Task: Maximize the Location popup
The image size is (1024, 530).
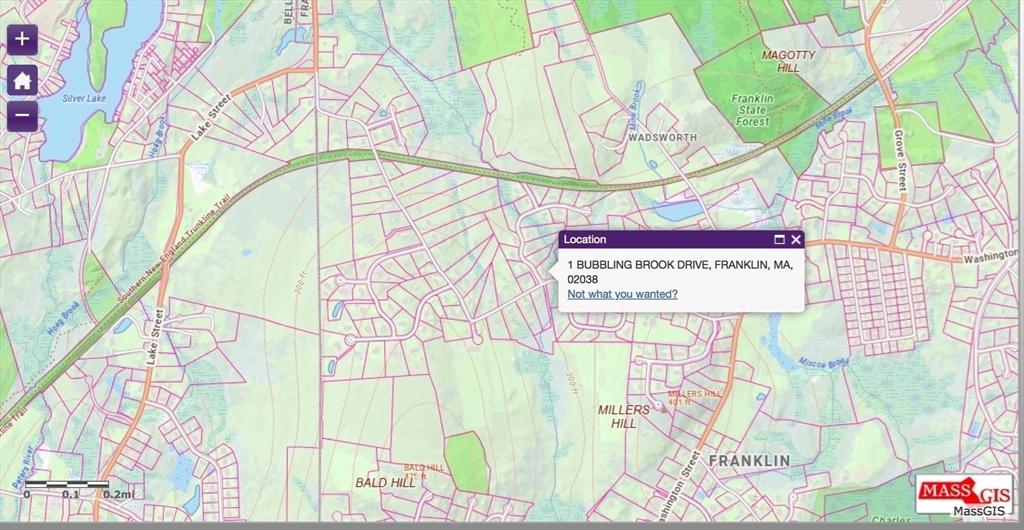Action: click(x=779, y=240)
